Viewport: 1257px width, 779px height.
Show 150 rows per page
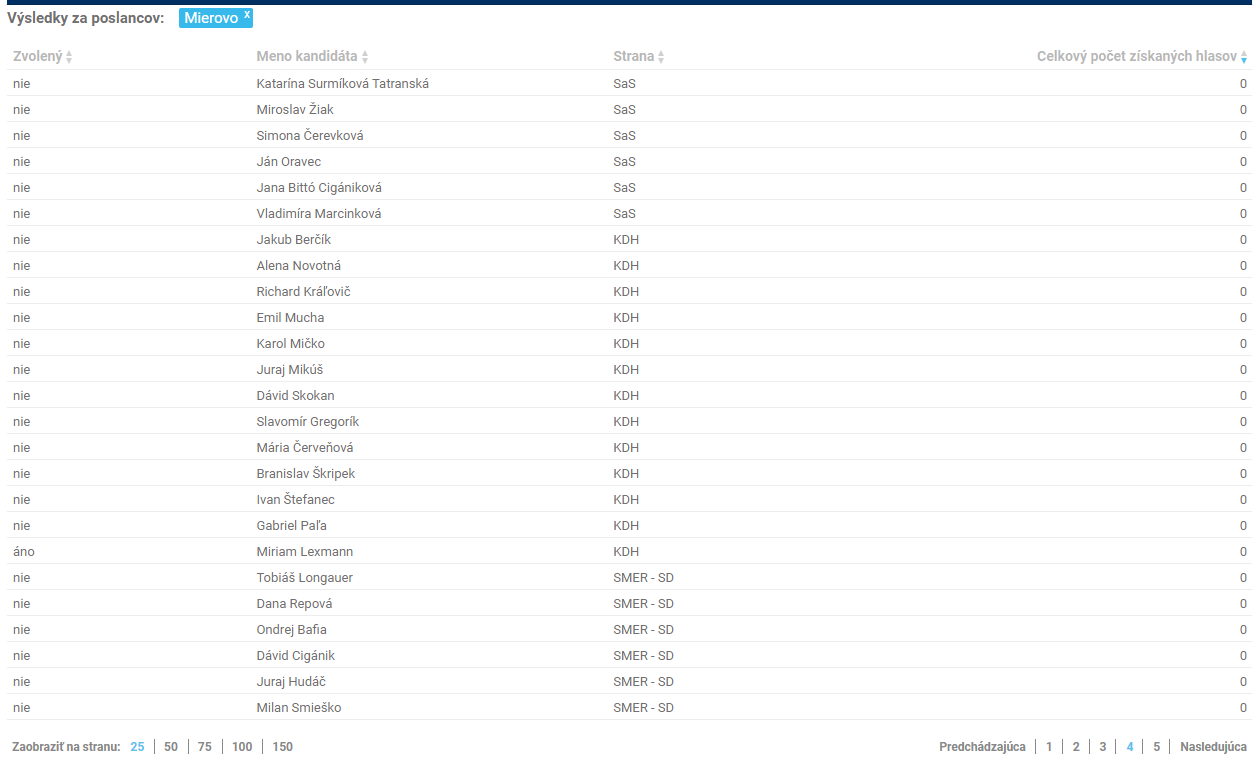tap(283, 747)
